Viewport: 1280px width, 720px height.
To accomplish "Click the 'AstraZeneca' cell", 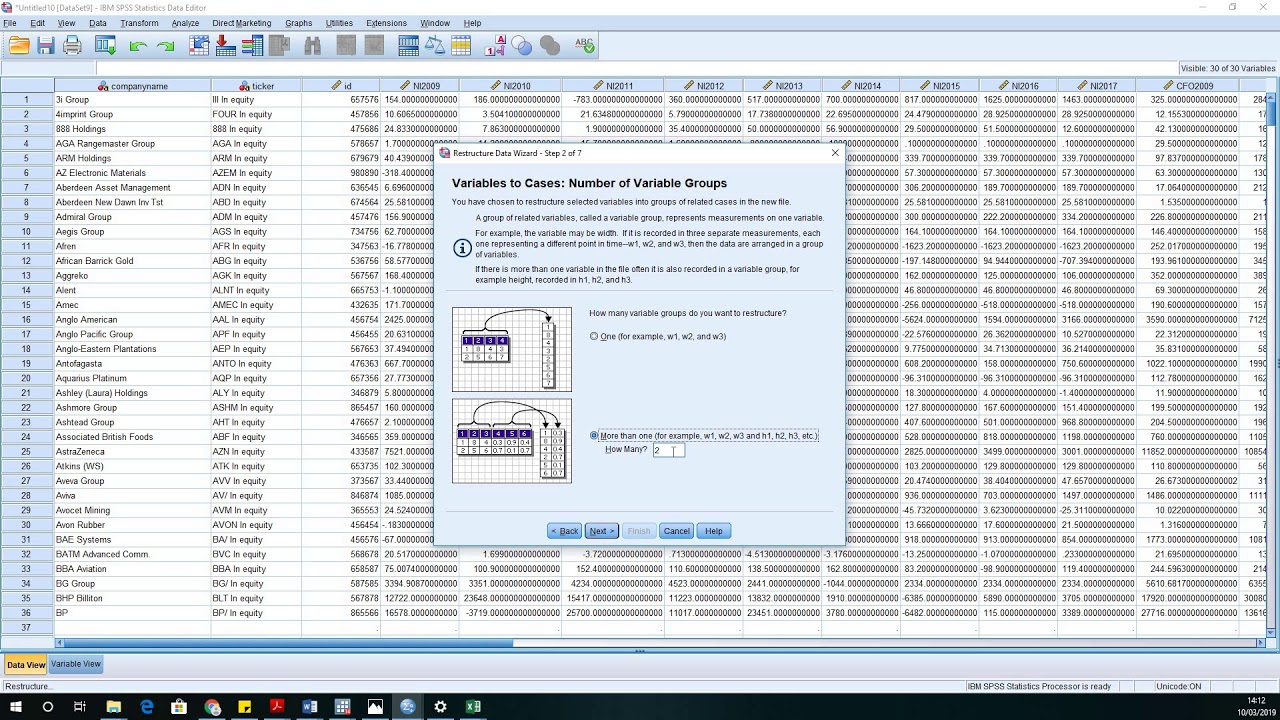I will (x=133, y=452).
